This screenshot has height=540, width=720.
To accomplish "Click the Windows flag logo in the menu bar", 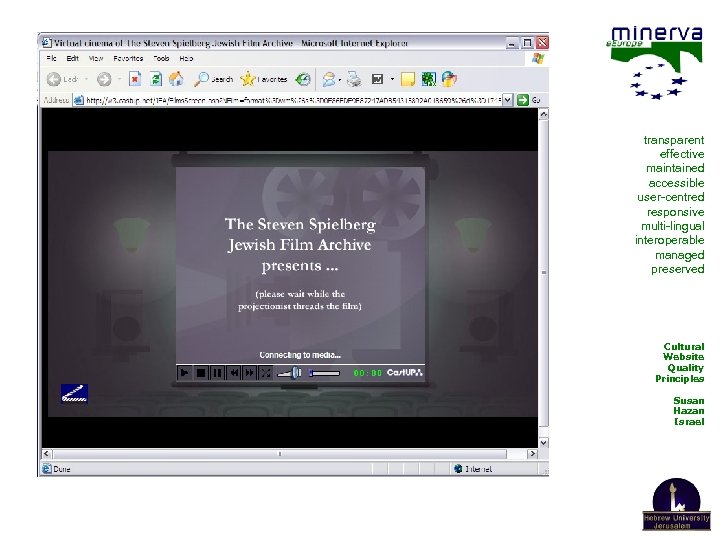I will tap(538, 58).
